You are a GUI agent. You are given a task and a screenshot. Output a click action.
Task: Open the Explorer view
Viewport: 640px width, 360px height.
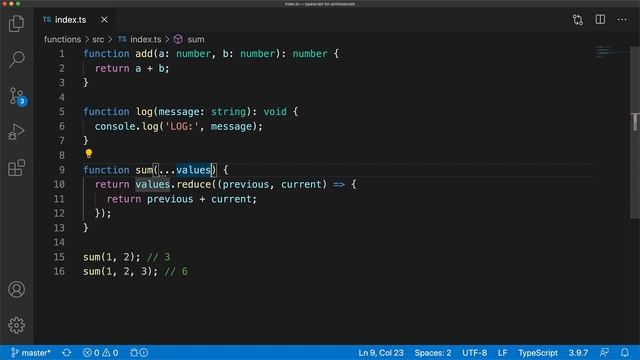point(16,23)
